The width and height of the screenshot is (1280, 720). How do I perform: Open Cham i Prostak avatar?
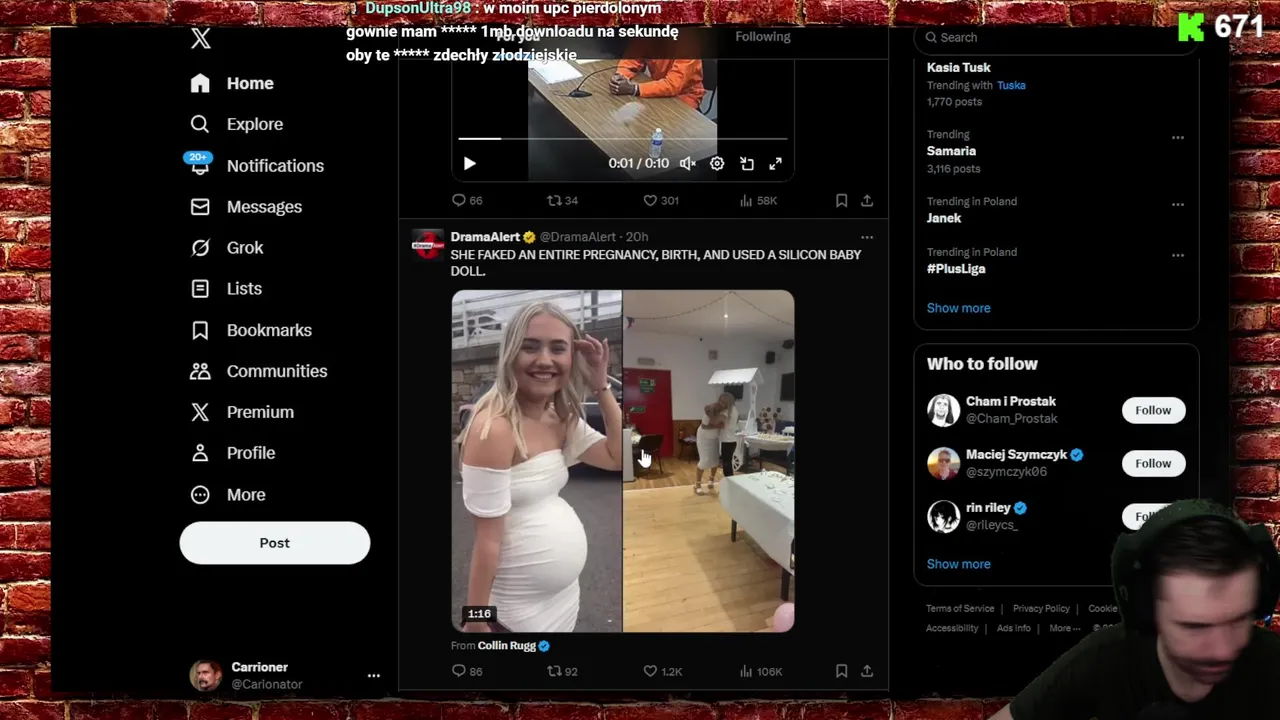[x=943, y=410]
